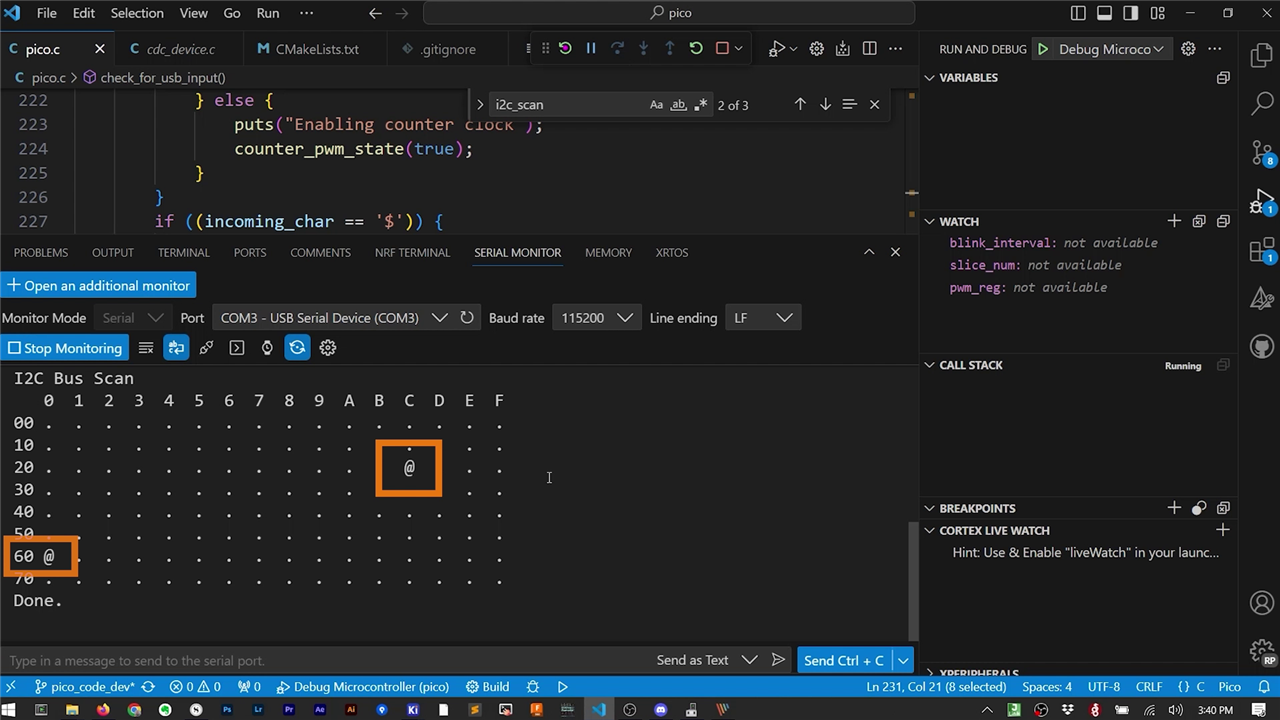Toggle timestamp (watch icon) in serial monitor

(267, 348)
